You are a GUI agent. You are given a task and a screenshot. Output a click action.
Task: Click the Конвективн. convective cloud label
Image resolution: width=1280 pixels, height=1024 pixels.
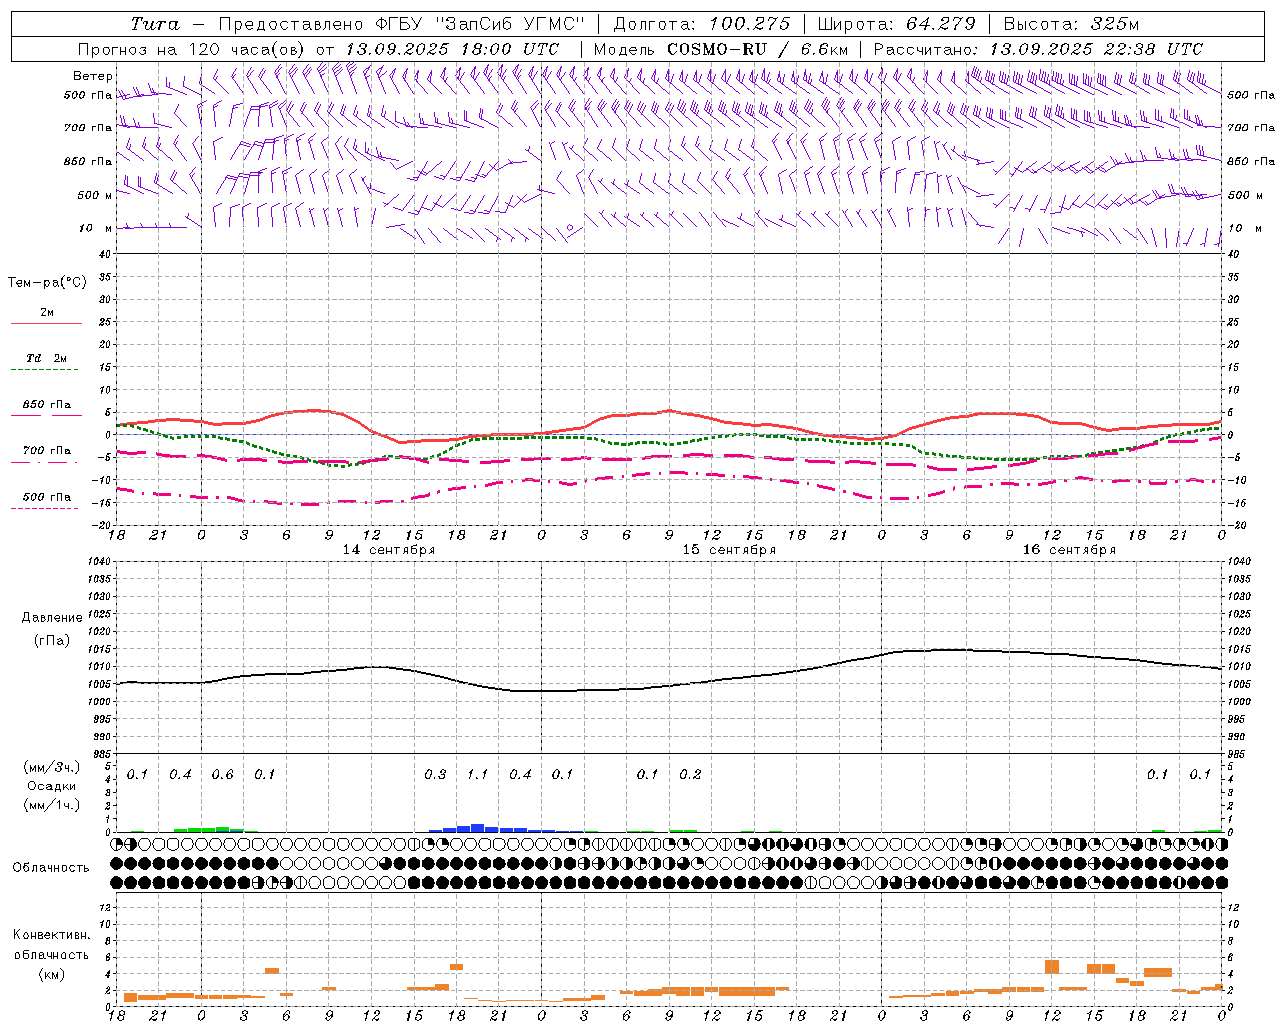52,935
